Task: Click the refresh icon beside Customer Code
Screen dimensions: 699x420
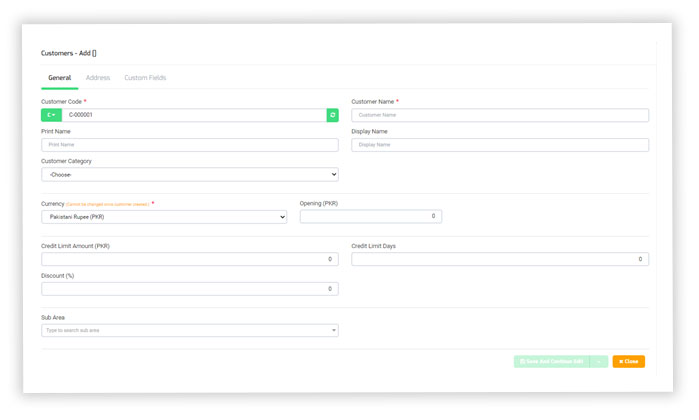Action: pyautogui.click(x=332, y=115)
